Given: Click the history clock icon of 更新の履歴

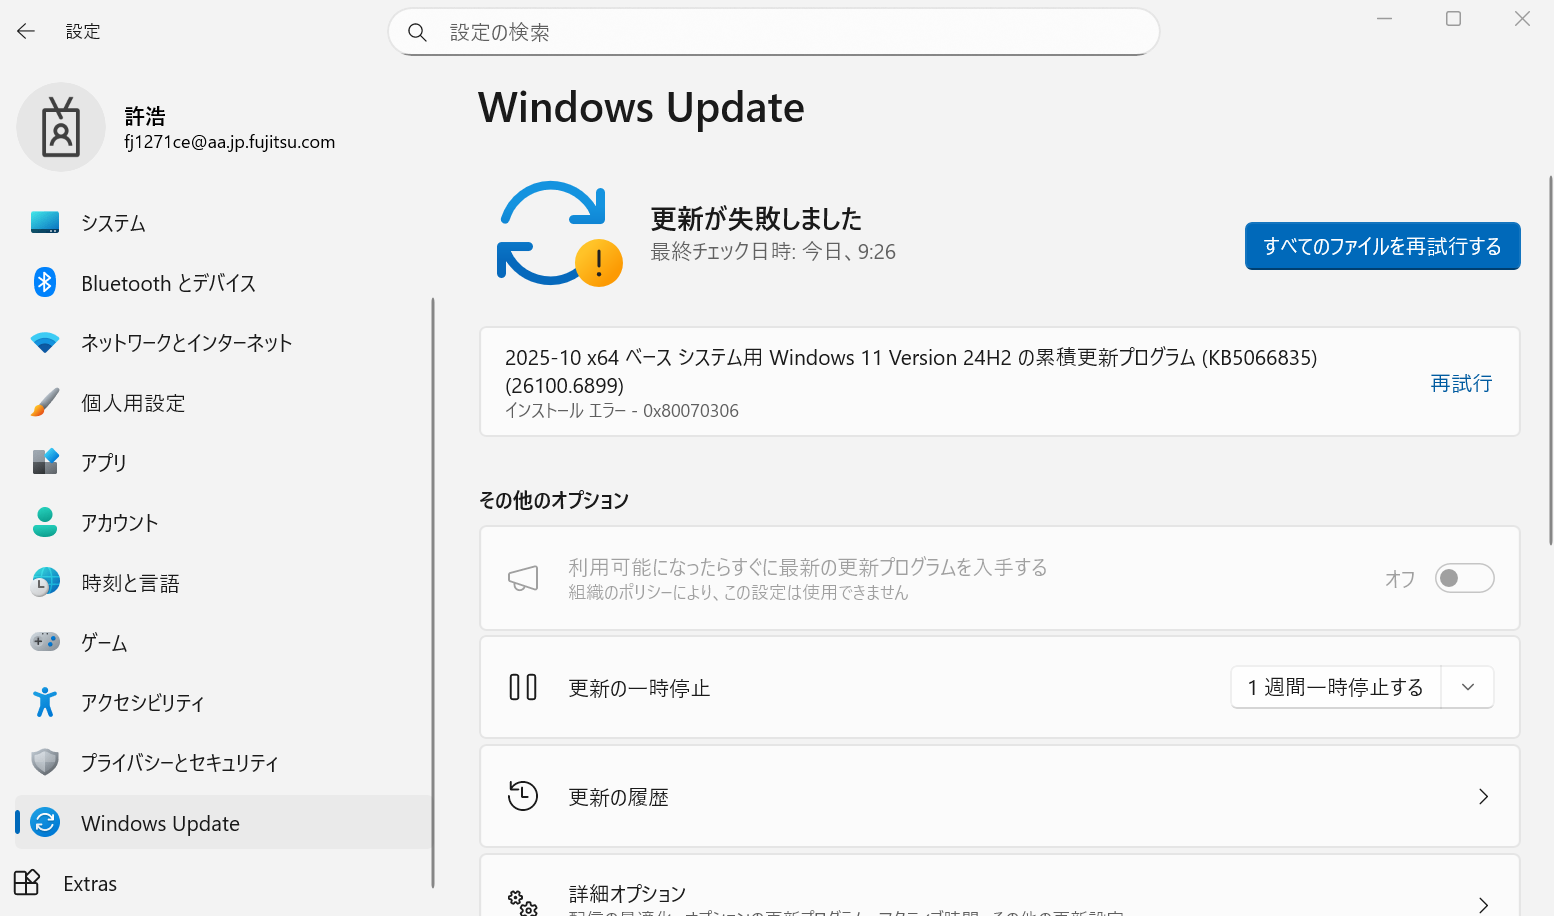Looking at the screenshot, I should click(x=523, y=796).
